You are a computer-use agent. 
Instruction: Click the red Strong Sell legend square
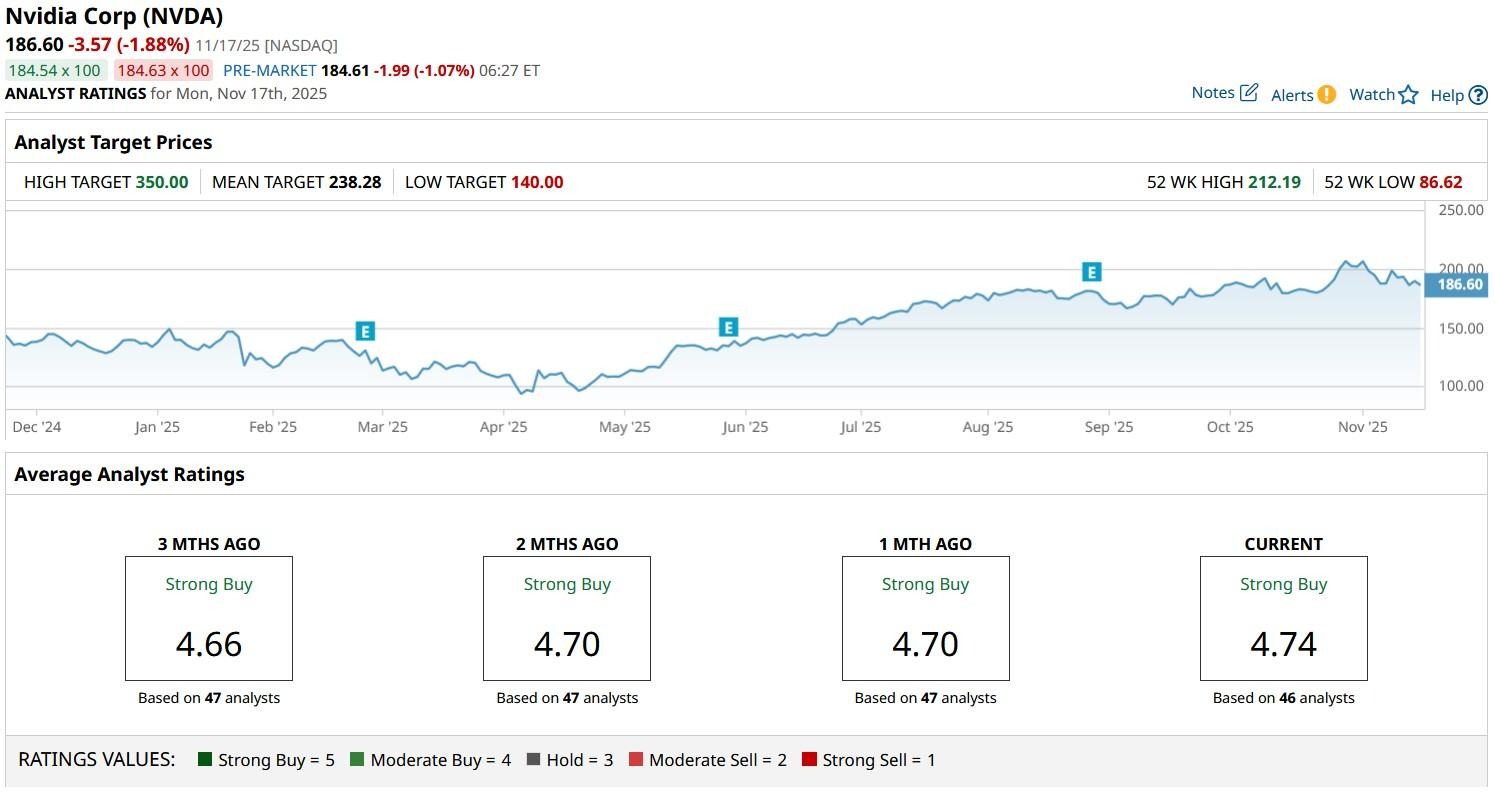809,760
